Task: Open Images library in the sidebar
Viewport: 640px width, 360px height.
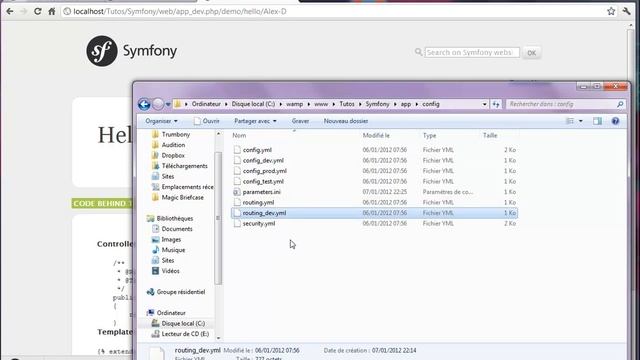Action: pyautogui.click(x=166, y=240)
